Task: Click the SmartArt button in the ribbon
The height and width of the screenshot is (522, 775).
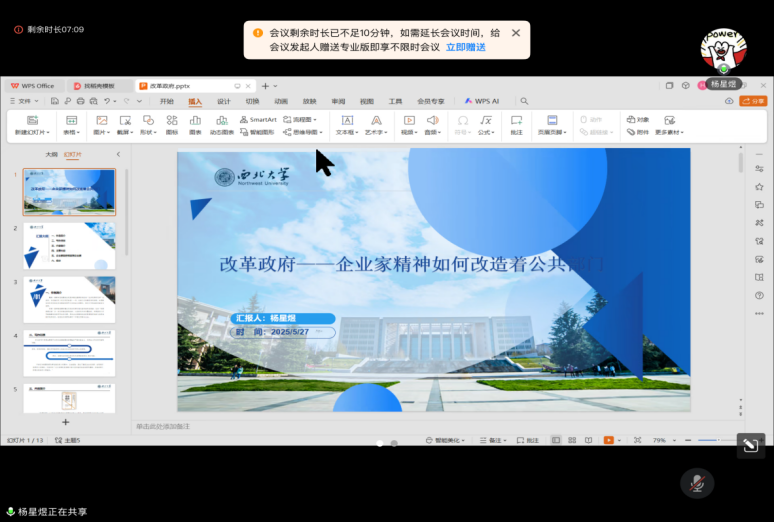Action: coord(258,119)
